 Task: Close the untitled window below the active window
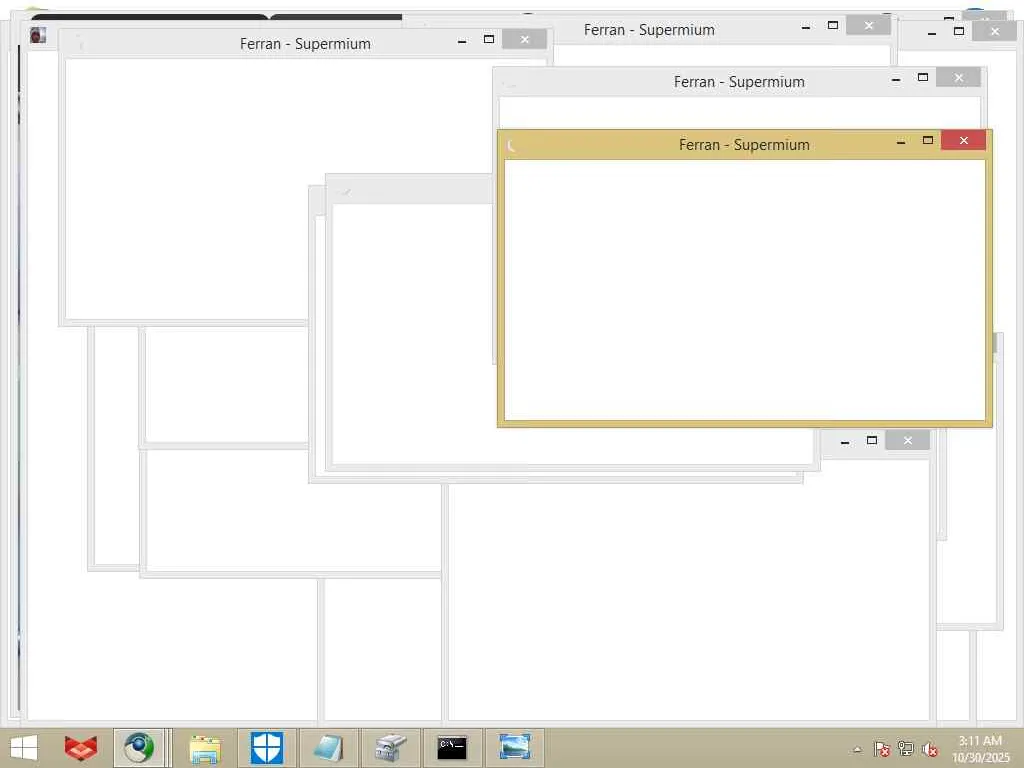pyautogui.click(x=908, y=440)
